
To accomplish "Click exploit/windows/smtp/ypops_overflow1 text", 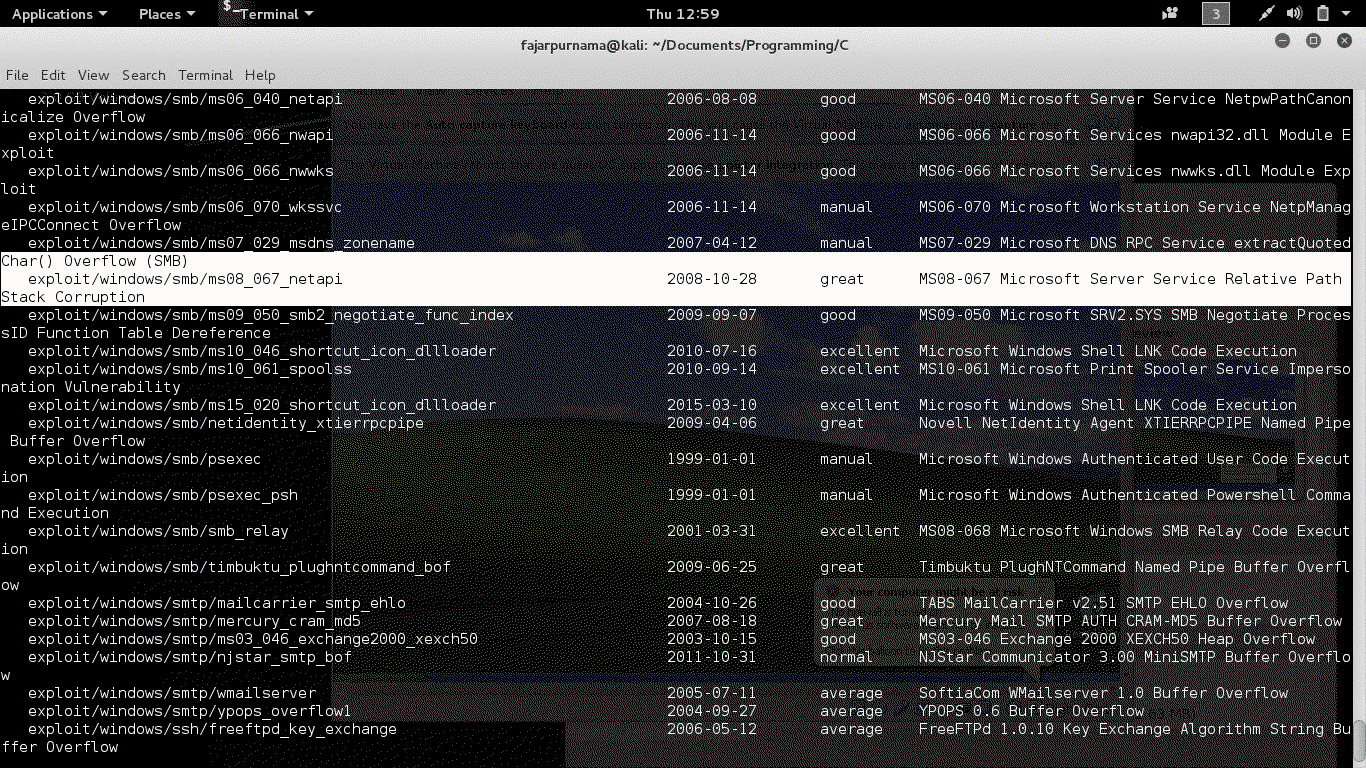I will [190, 711].
